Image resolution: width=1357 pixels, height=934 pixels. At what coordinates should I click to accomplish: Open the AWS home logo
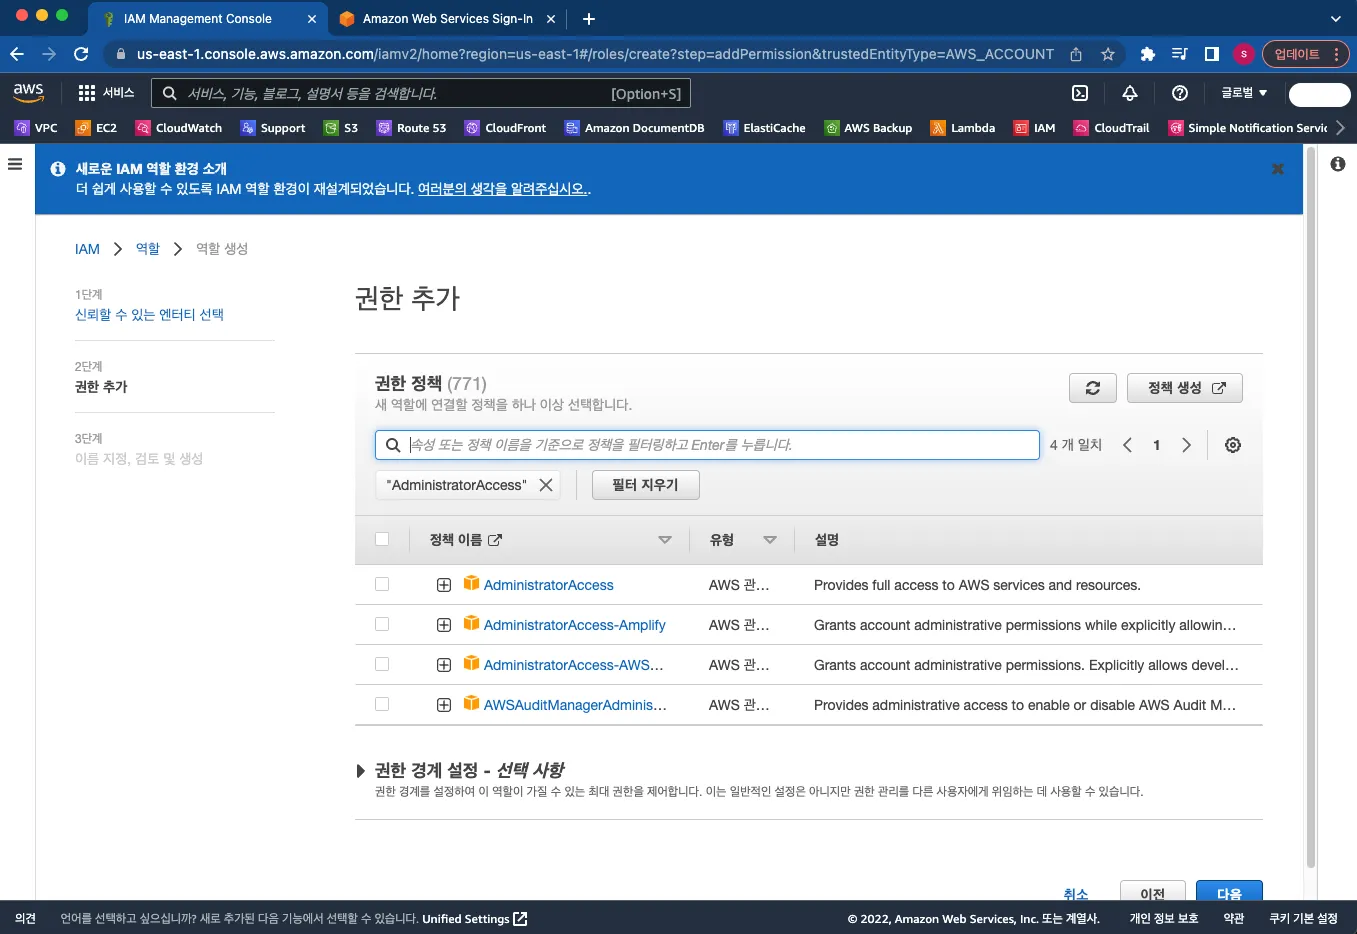28,92
